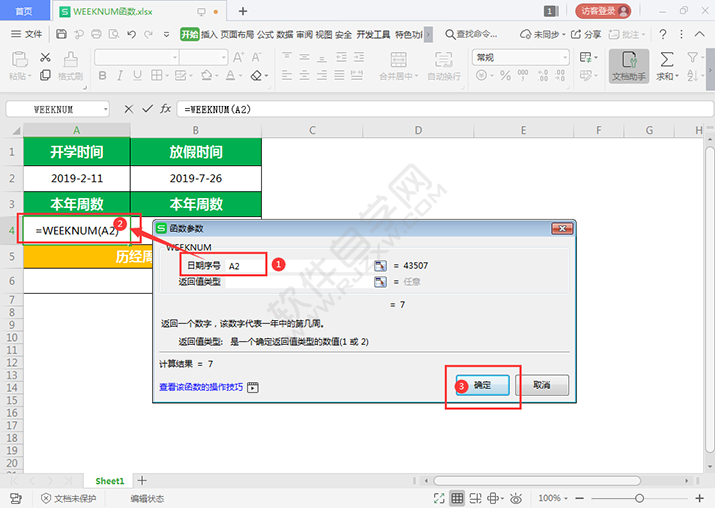715x508 pixels.
Task: Click the zoom in plus button
Action: point(699,498)
